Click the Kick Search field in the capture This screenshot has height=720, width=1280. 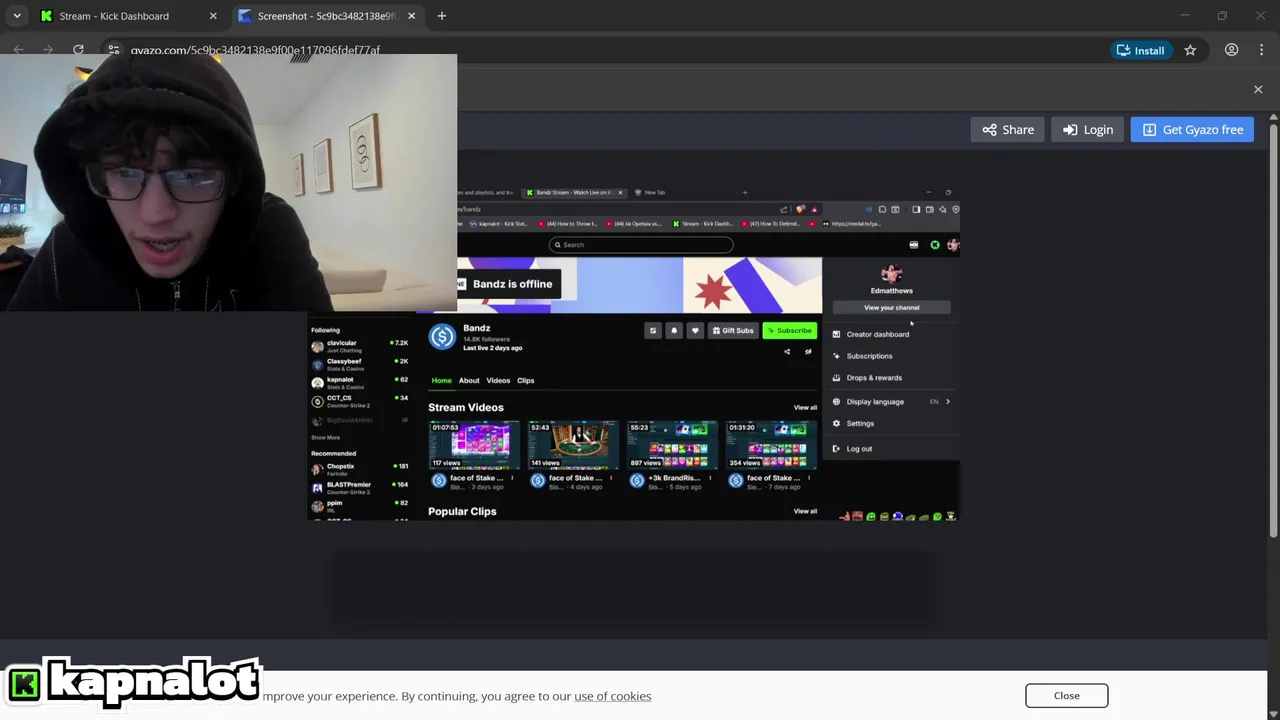pos(641,244)
